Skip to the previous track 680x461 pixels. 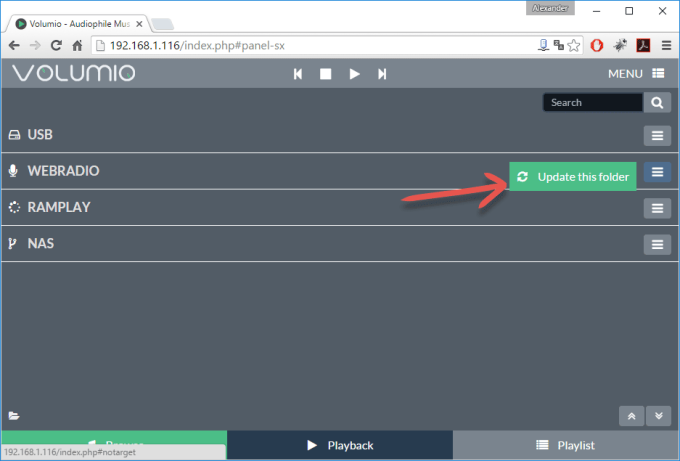point(298,74)
